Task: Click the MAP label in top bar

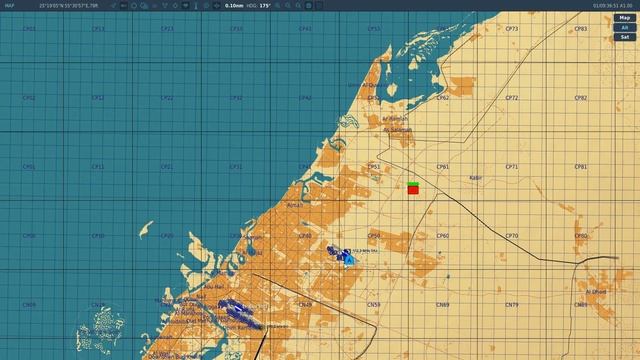Action: coord(9,6)
